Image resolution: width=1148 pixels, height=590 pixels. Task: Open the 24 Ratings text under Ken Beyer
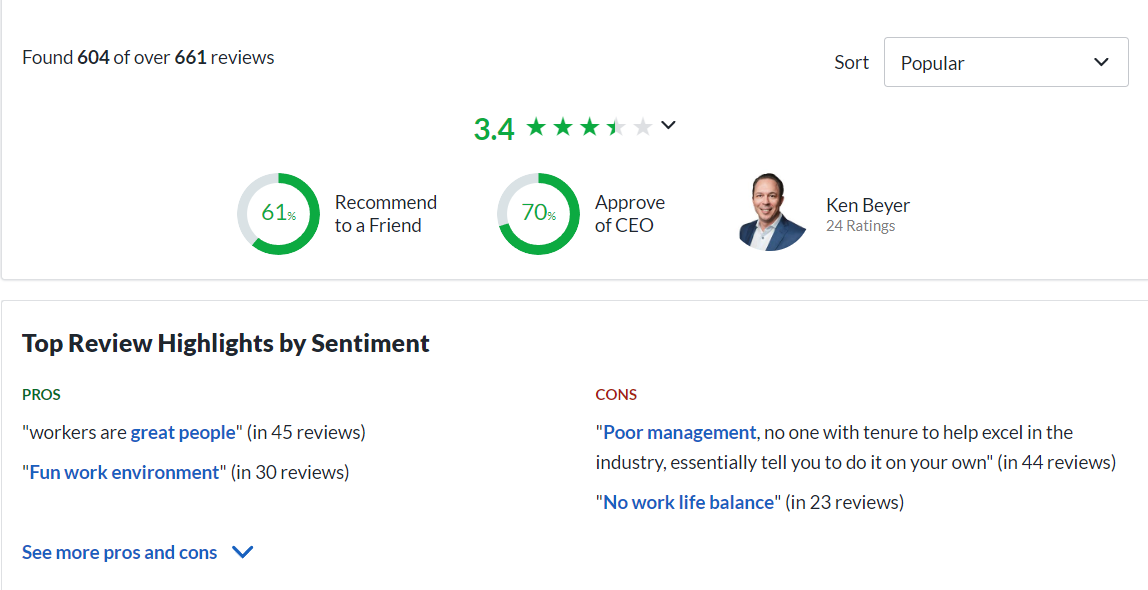860,226
